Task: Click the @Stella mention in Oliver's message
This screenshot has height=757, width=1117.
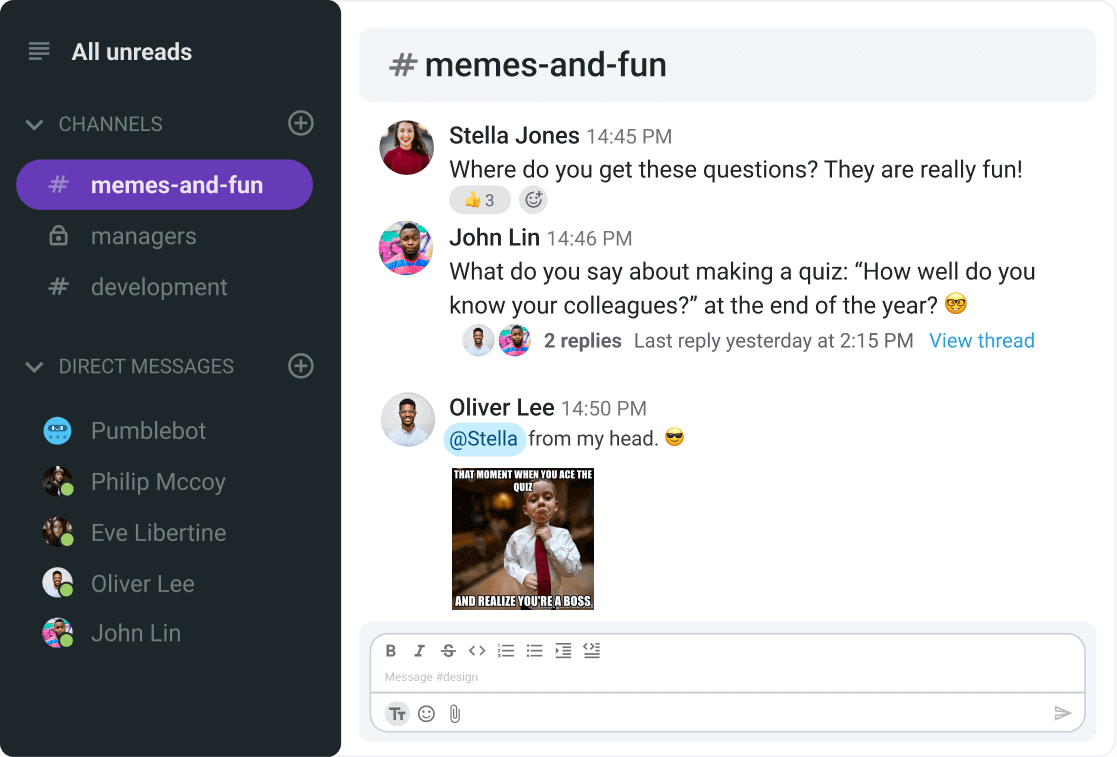Action: pyautogui.click(x=484, y=438)
